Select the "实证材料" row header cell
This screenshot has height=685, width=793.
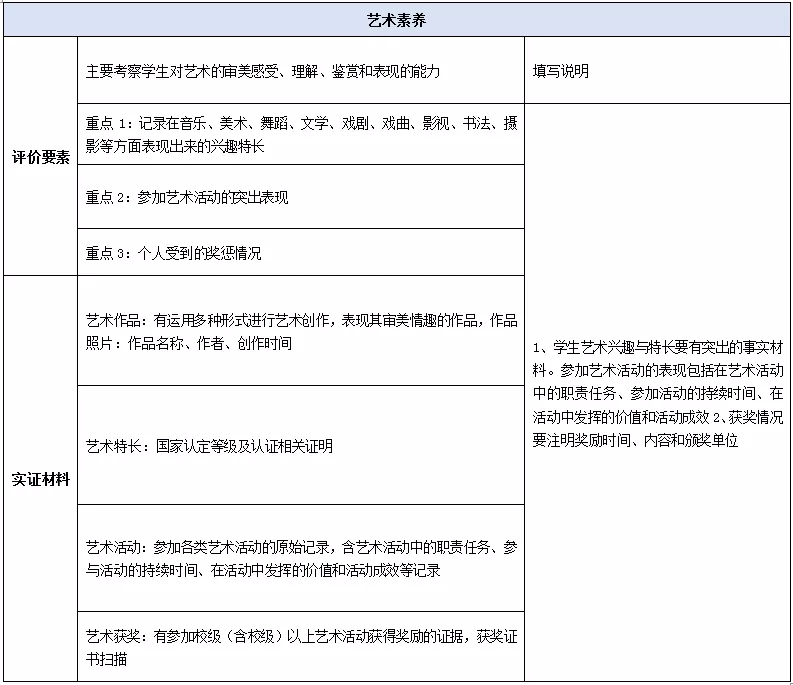click(40, 479)
